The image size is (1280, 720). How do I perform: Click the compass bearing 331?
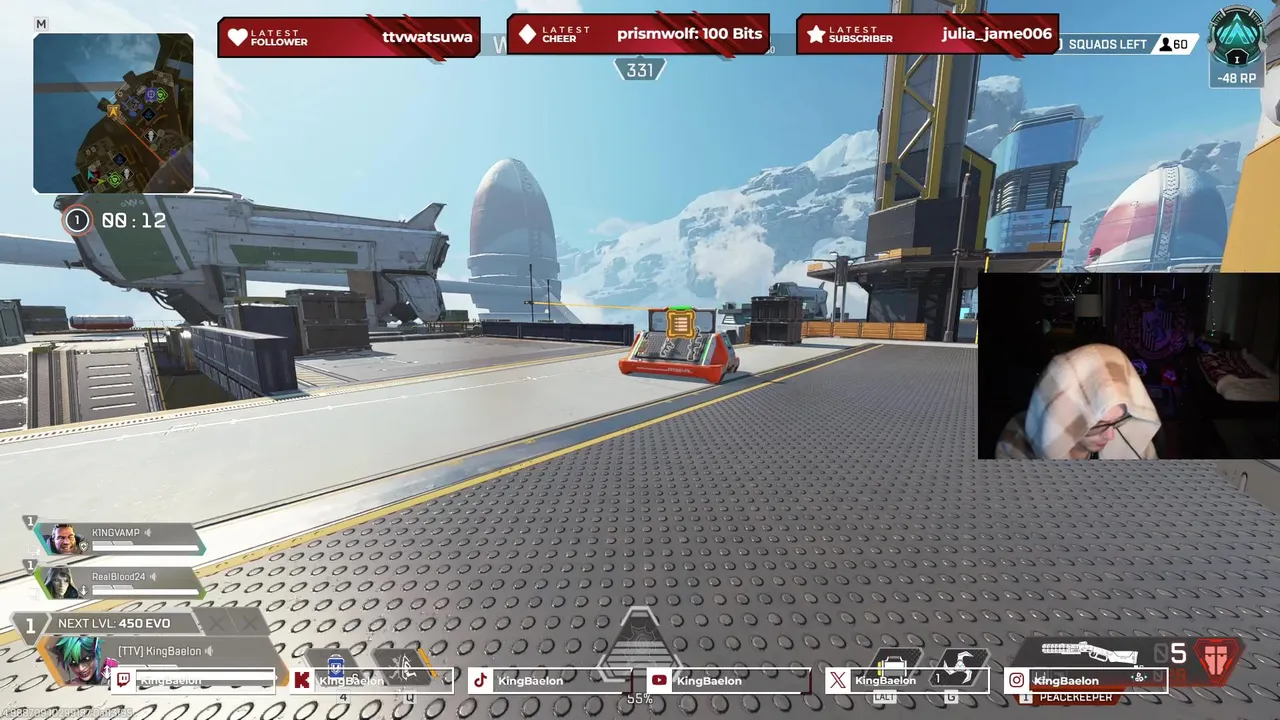click(640, 70)
